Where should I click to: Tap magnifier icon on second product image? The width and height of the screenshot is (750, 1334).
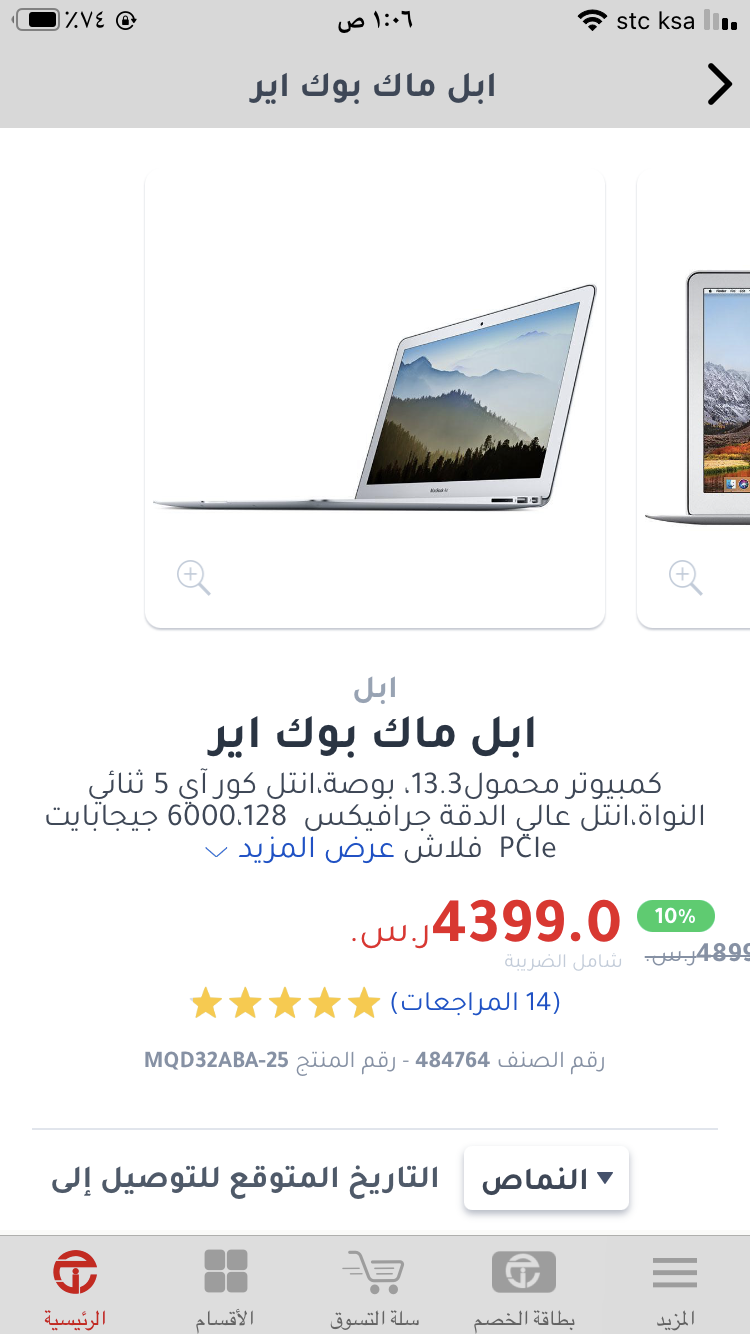coord(685,577)
